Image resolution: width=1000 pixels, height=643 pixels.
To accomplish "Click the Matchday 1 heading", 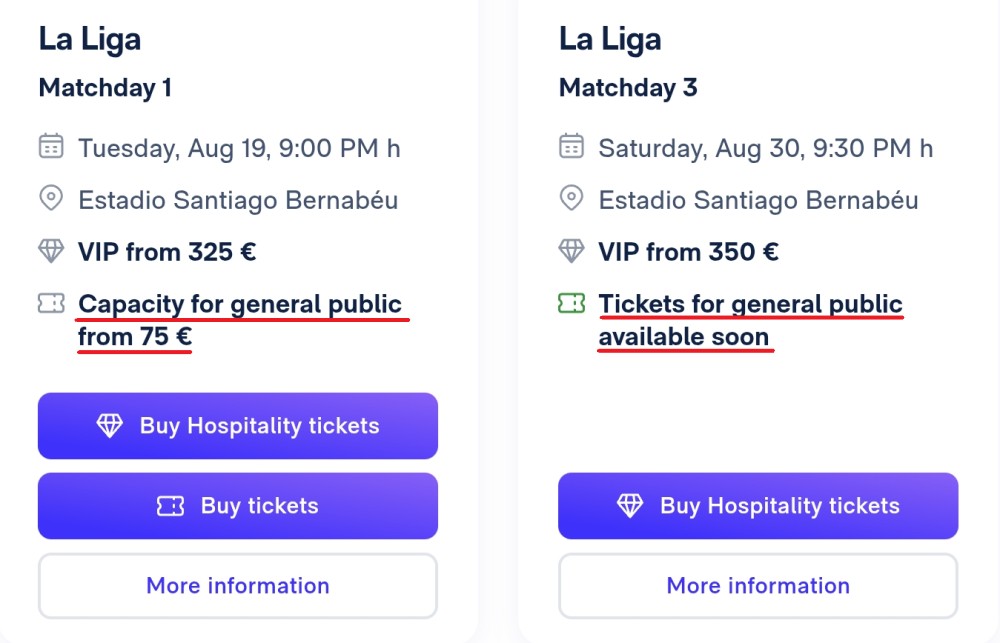I will tap(105, 87).
